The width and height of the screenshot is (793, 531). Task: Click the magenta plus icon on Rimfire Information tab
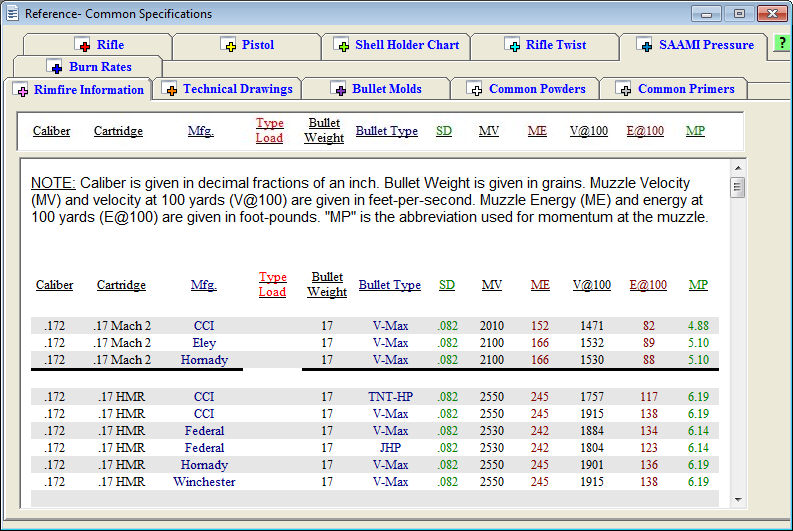coord(21,90)
